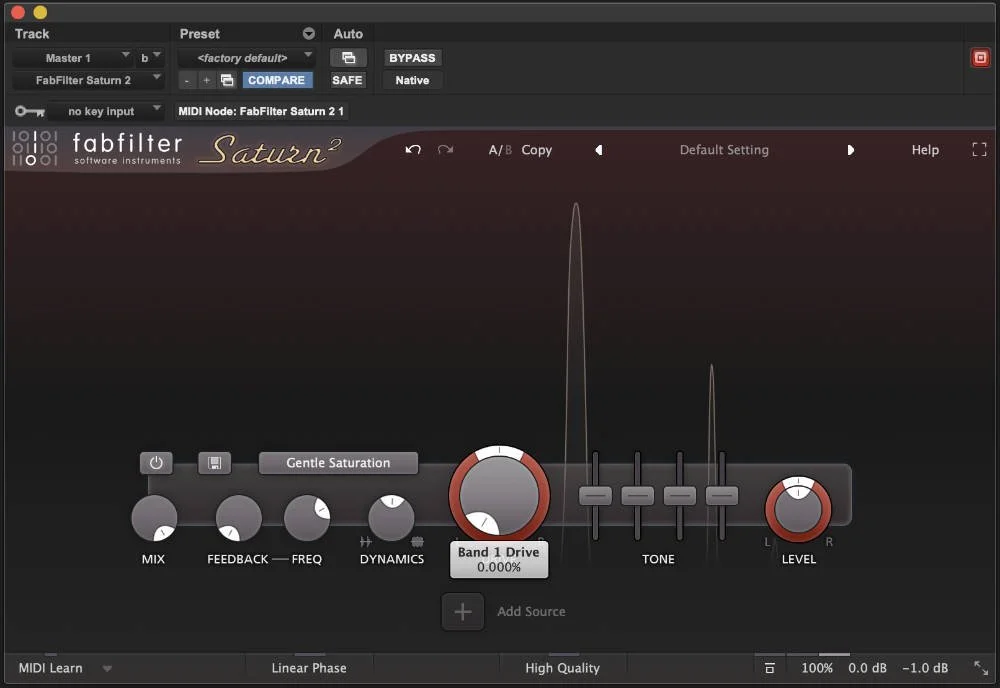Click the second TONE slider handle
Image resolution: width=1000 pixels, height=688 pixels.
pyautogui.click(x=637, y=495)
